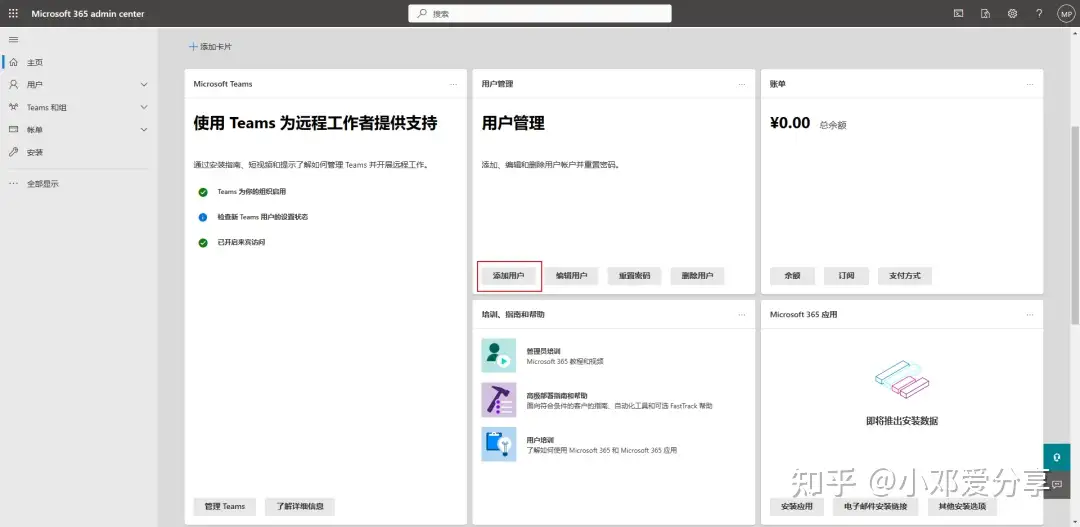Open the help question mark icon
1080x527 pixels.
[x=1039, y=13]
